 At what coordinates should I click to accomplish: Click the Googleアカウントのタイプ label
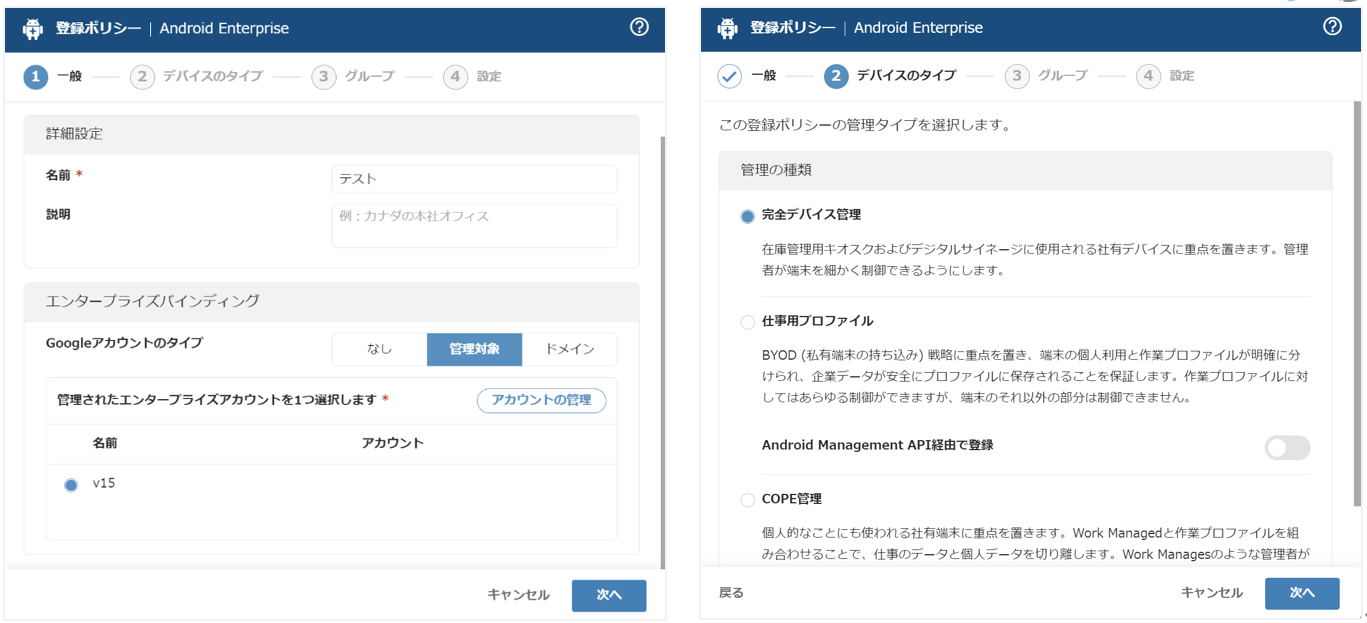point(124,343)
